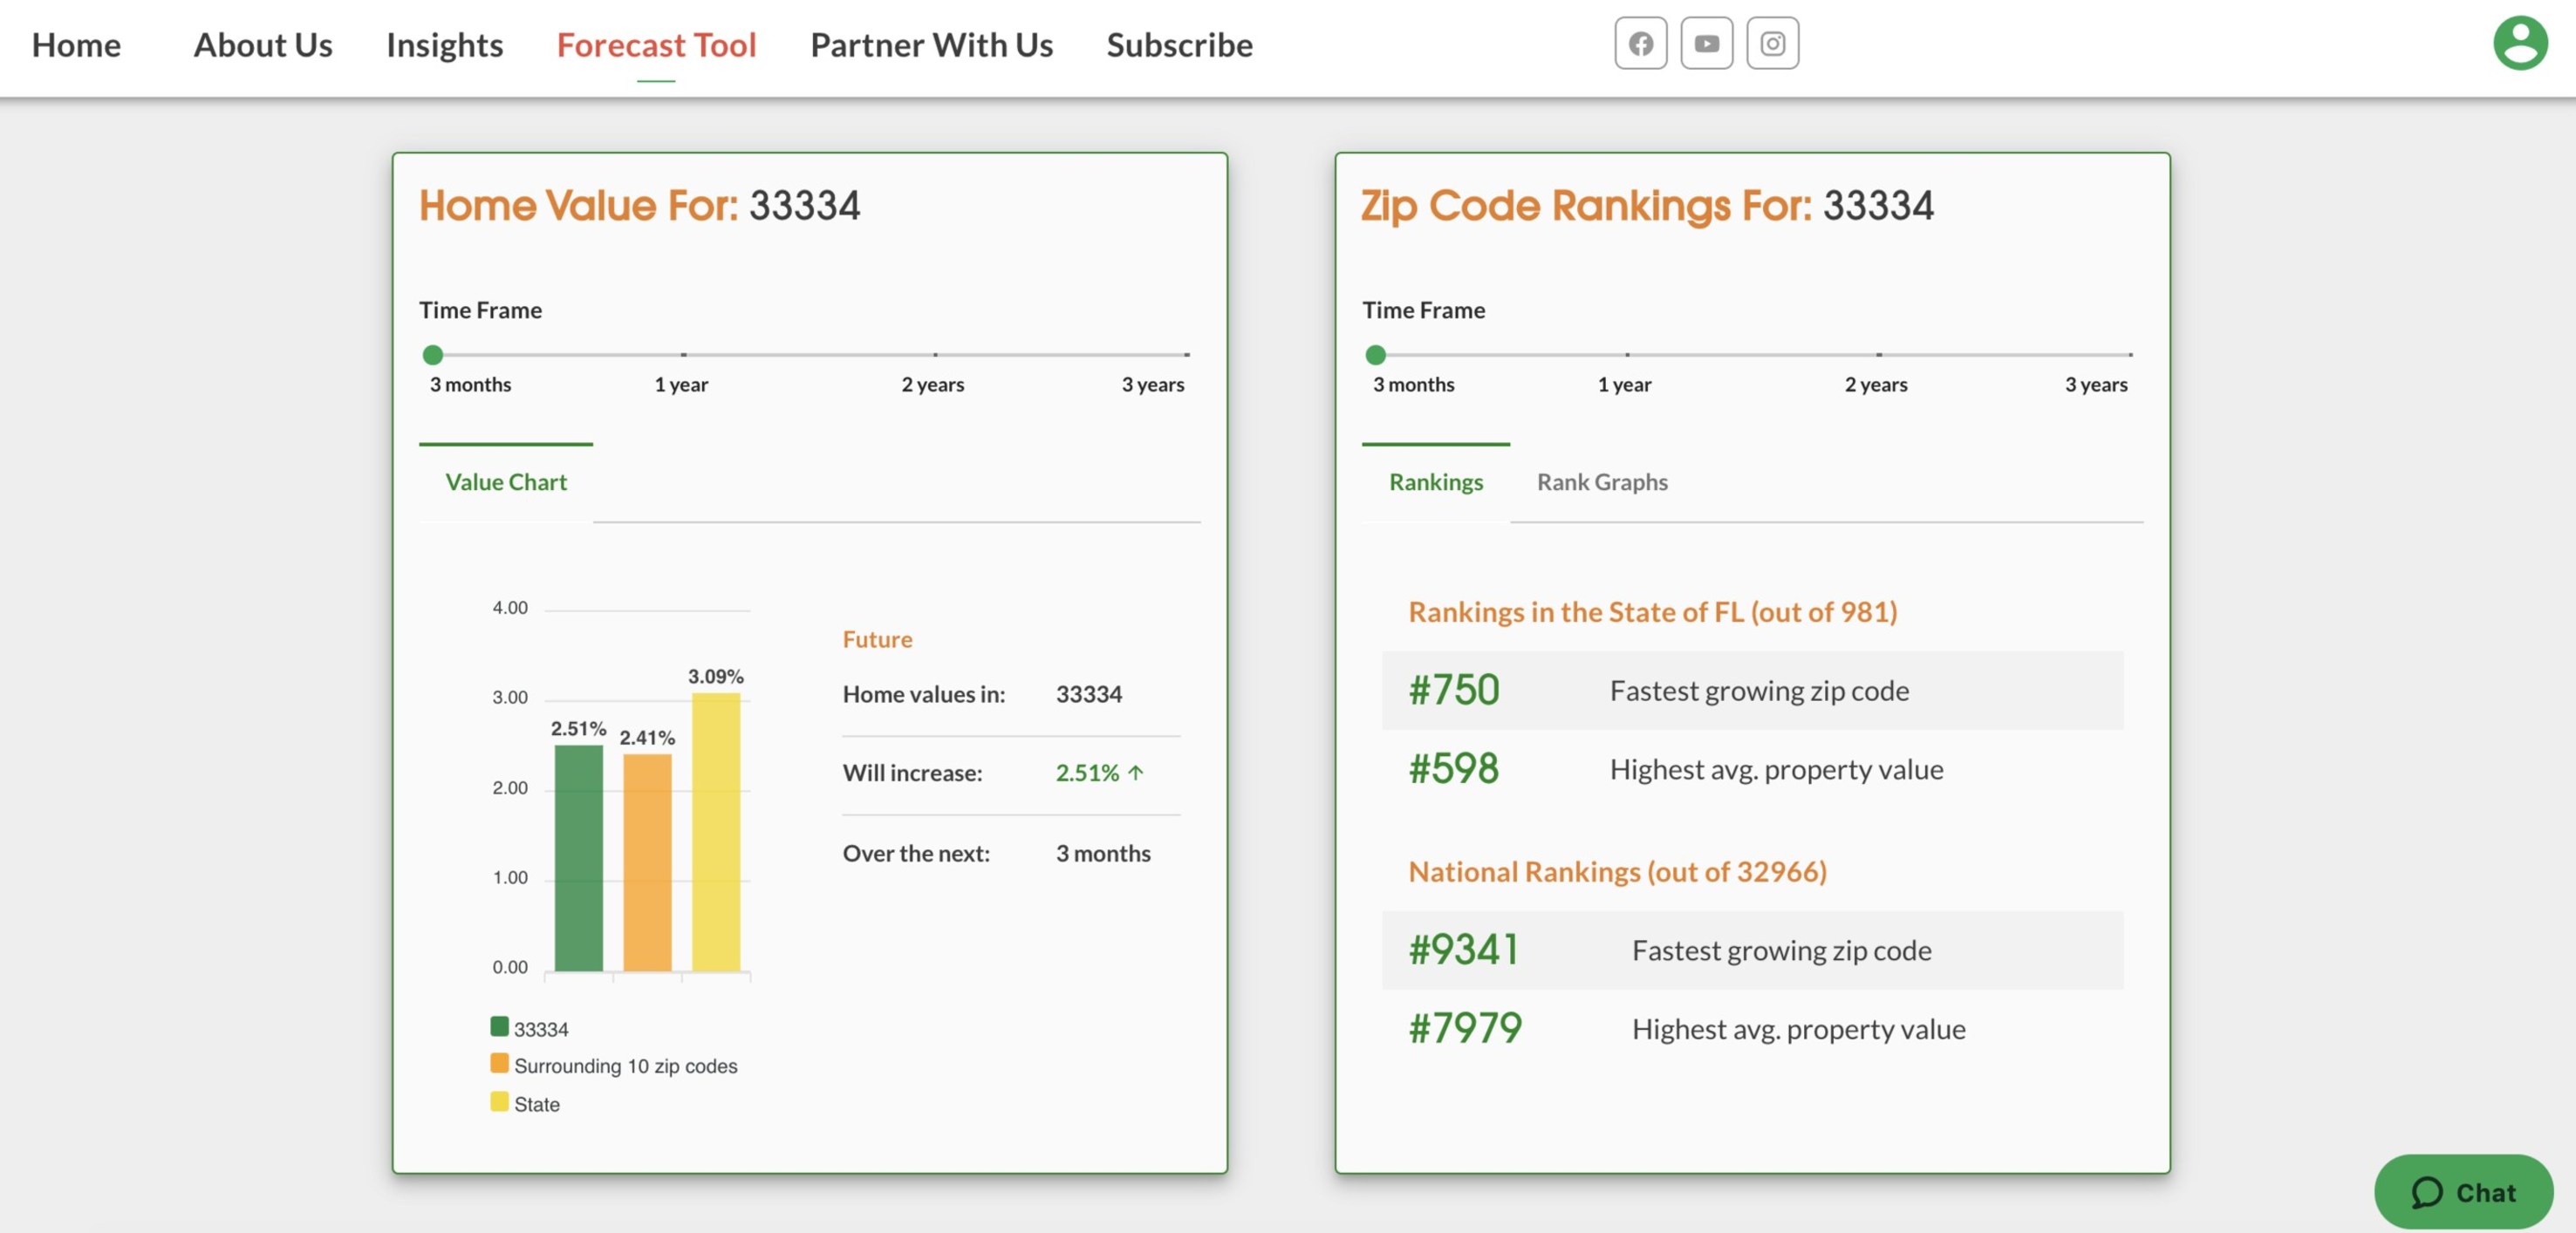This screenshot has width=2576, height=1233.
Task: Navigate to About Us
Action: 262,45
